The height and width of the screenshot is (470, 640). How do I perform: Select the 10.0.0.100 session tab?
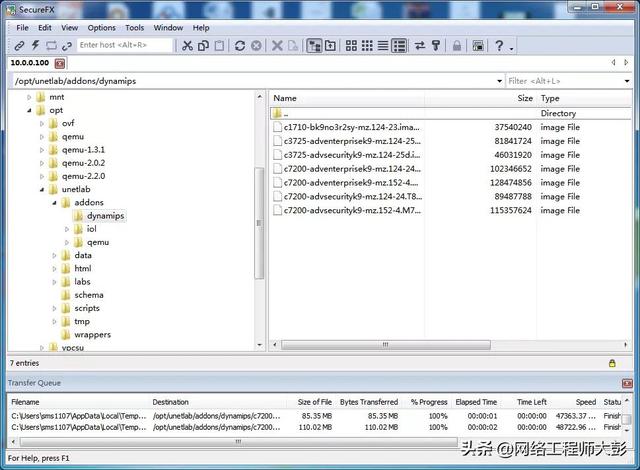click(30, 63)
